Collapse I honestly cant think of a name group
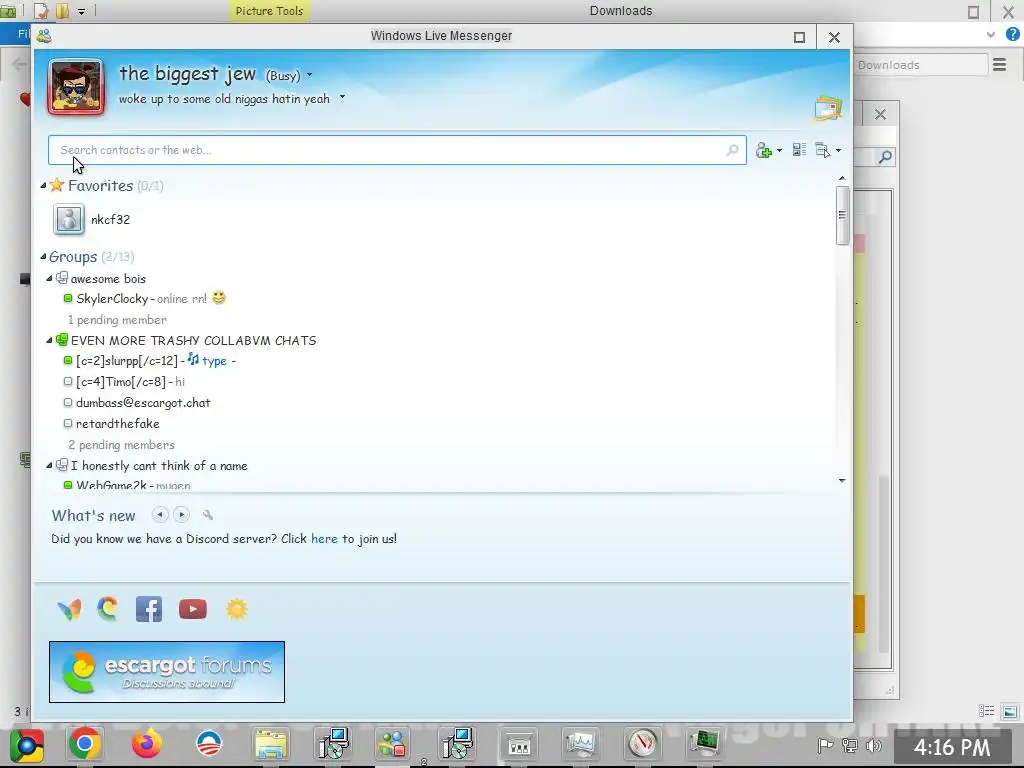Viewport: 1024px width, 768px height. click(x=49, y=466)
